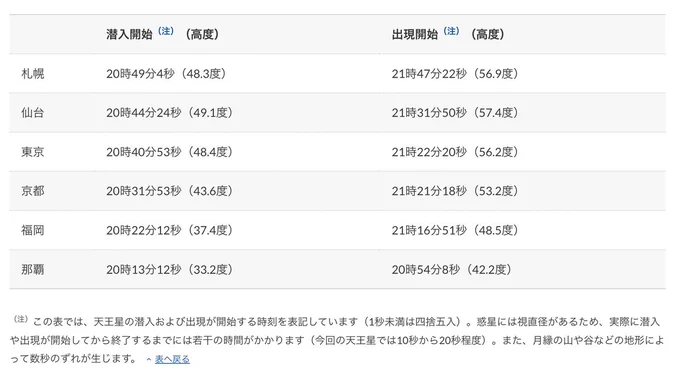Select the 福岡 row label
This screenshot has height=375, width=680.
pos(33,230)
